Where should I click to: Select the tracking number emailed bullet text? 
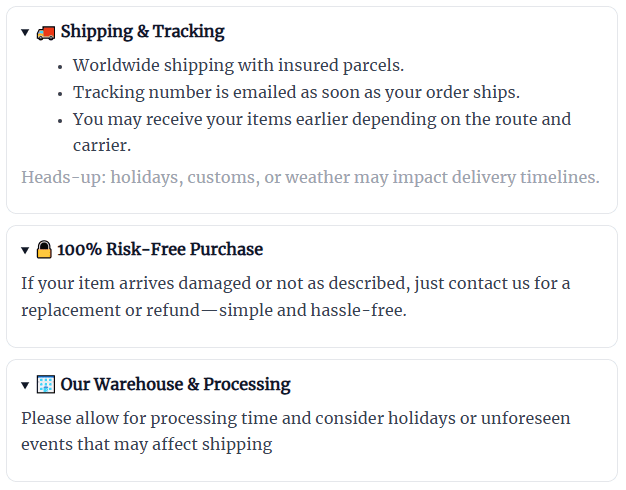click(297, 93)
